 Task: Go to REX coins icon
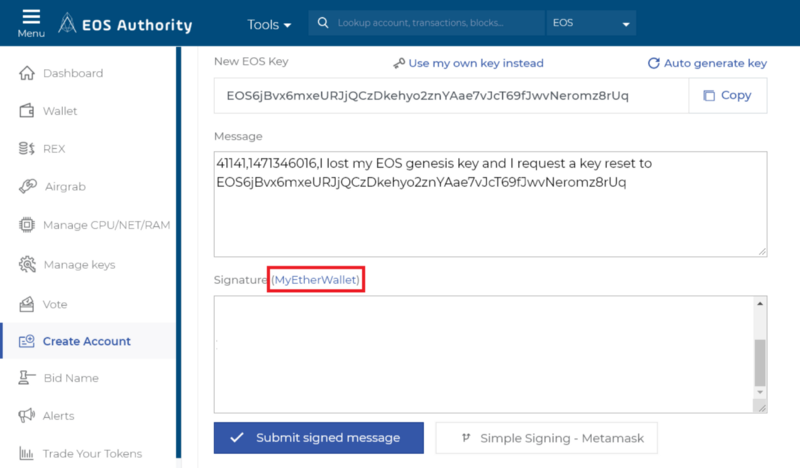[27, 149]
